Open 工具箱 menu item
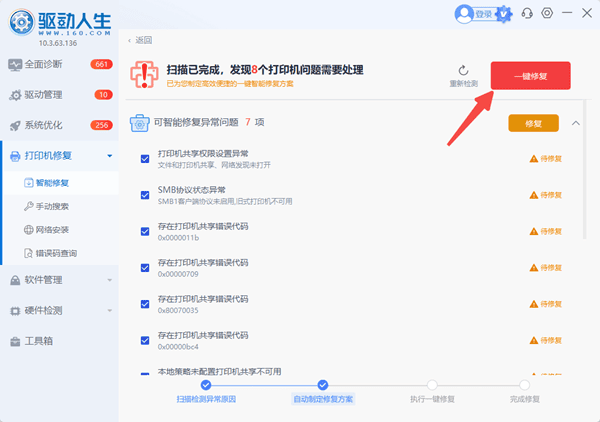The width and height of the screenshot is (600, 422). point(60,341)
